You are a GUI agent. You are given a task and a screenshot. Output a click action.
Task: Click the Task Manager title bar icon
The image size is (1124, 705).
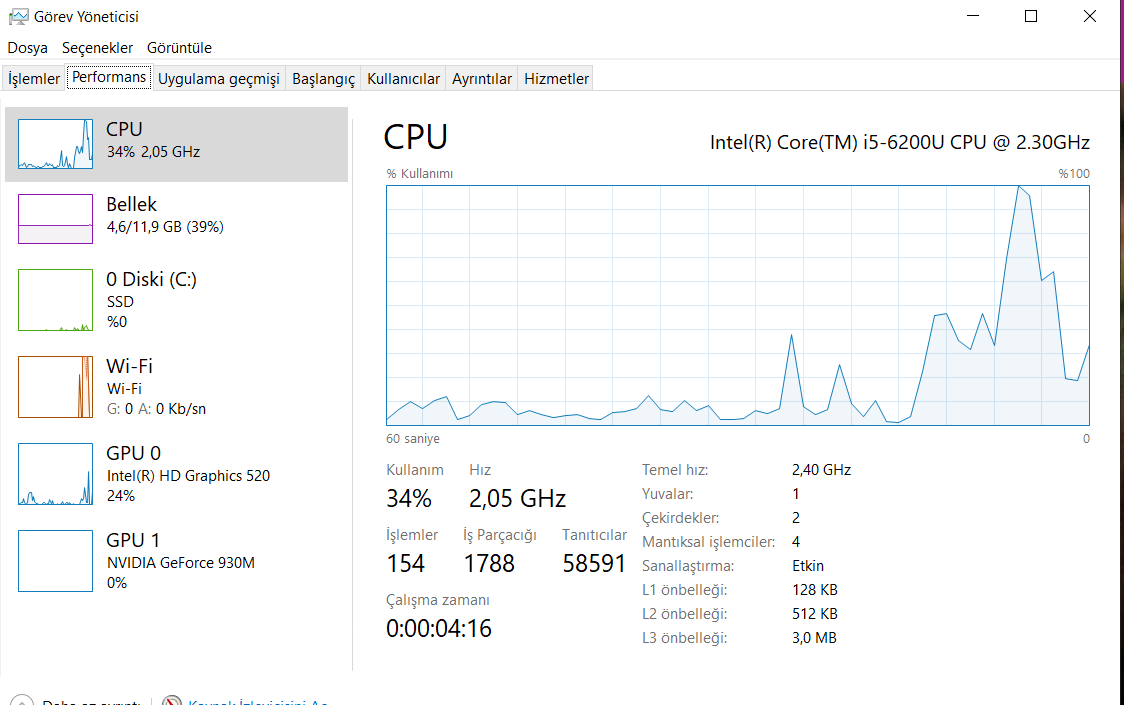click(18, 16)
